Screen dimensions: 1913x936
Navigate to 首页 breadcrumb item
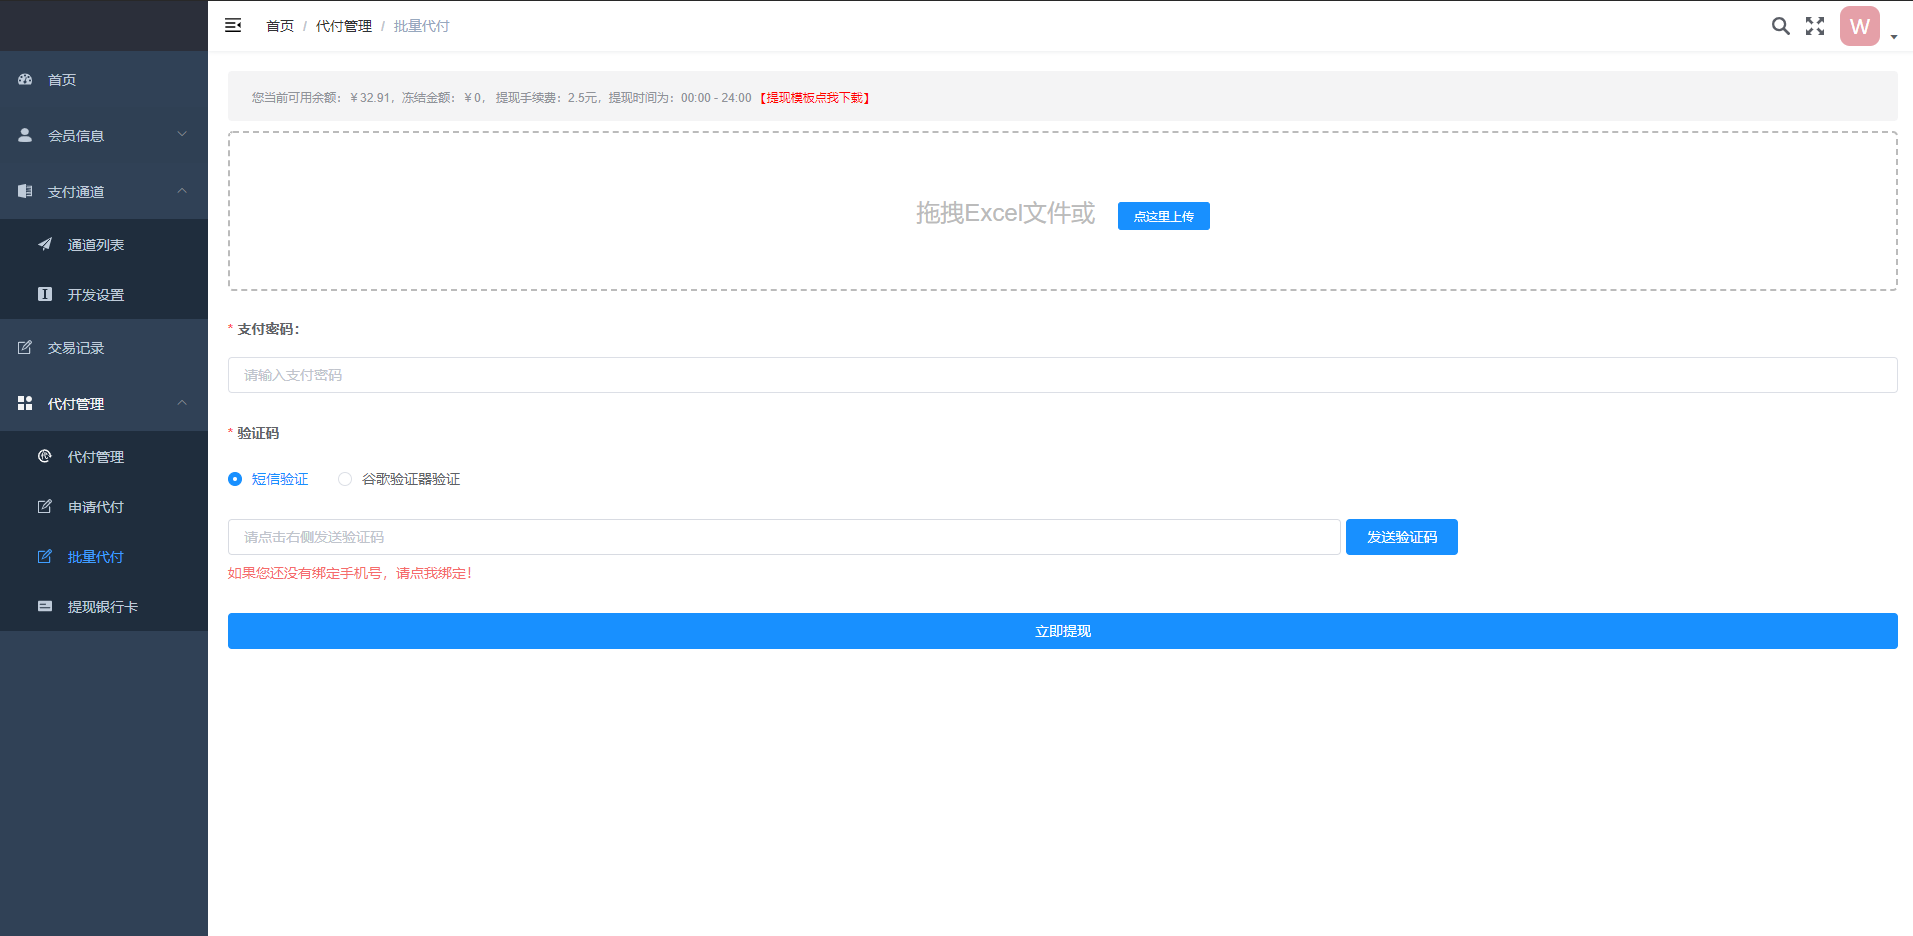coord(279,25)
